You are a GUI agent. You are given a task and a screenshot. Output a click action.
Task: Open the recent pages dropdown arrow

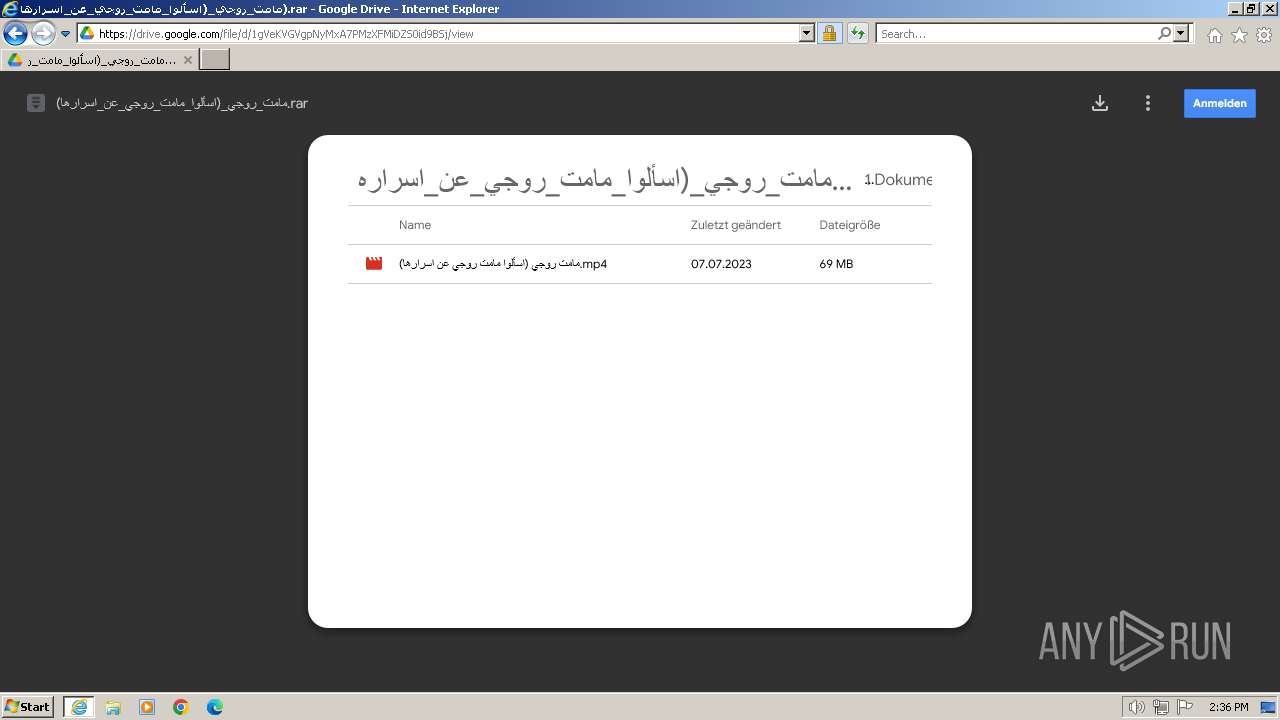point(66,33)
